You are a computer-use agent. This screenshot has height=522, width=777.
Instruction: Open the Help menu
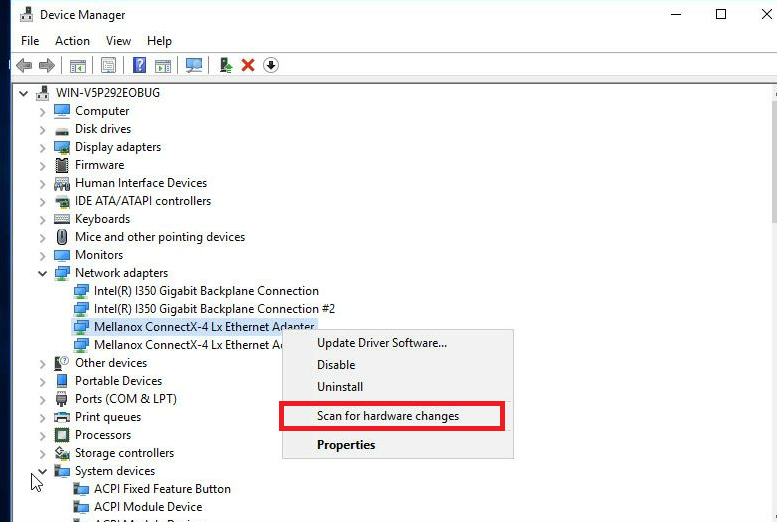pos(159,41)
